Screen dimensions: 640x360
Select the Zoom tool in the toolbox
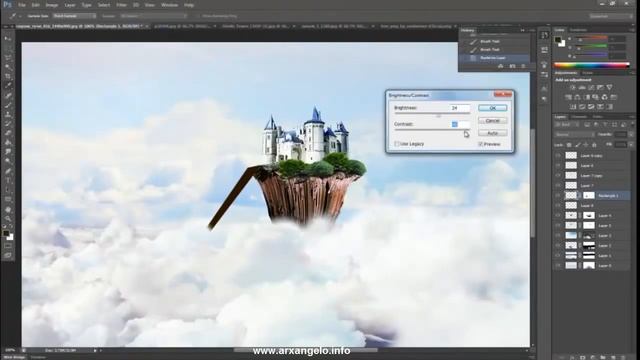tap(8, 218)
